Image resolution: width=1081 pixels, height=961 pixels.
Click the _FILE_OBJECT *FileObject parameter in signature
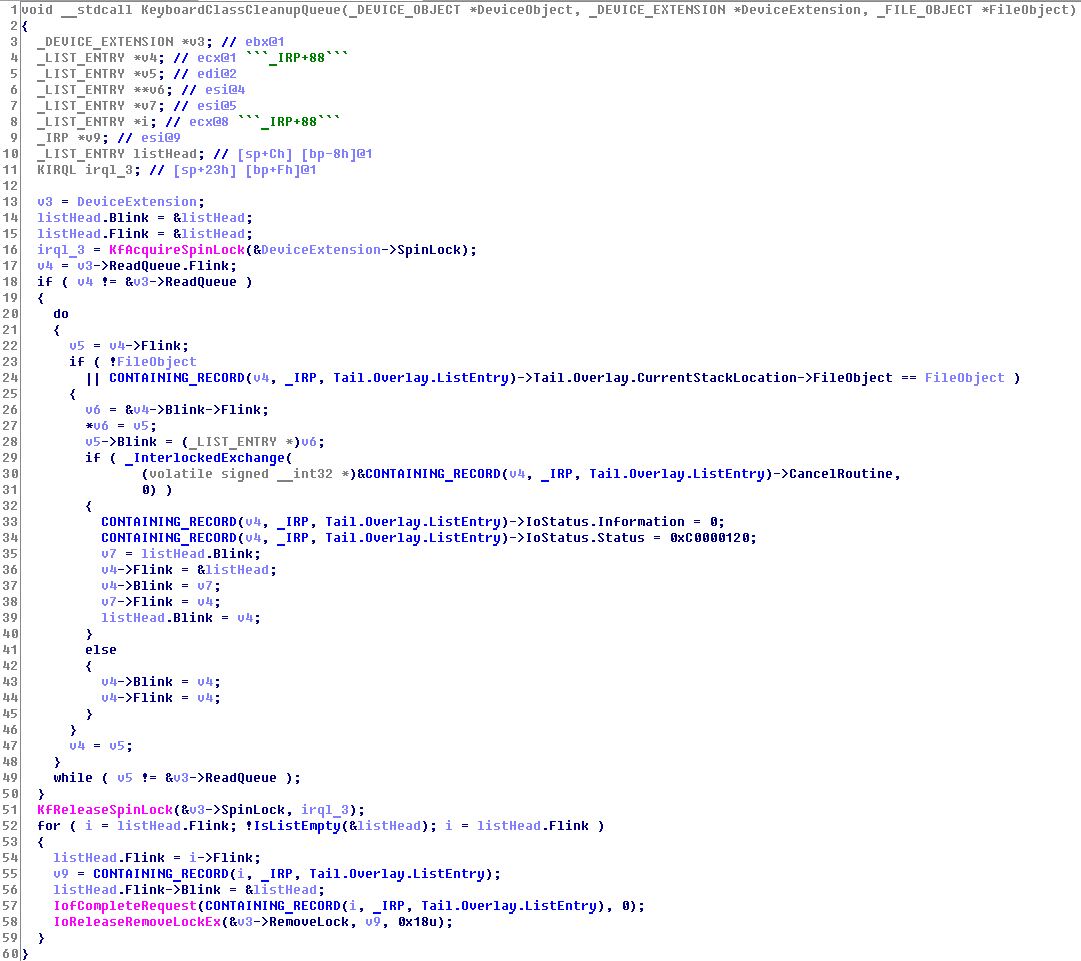coord(972,10)
